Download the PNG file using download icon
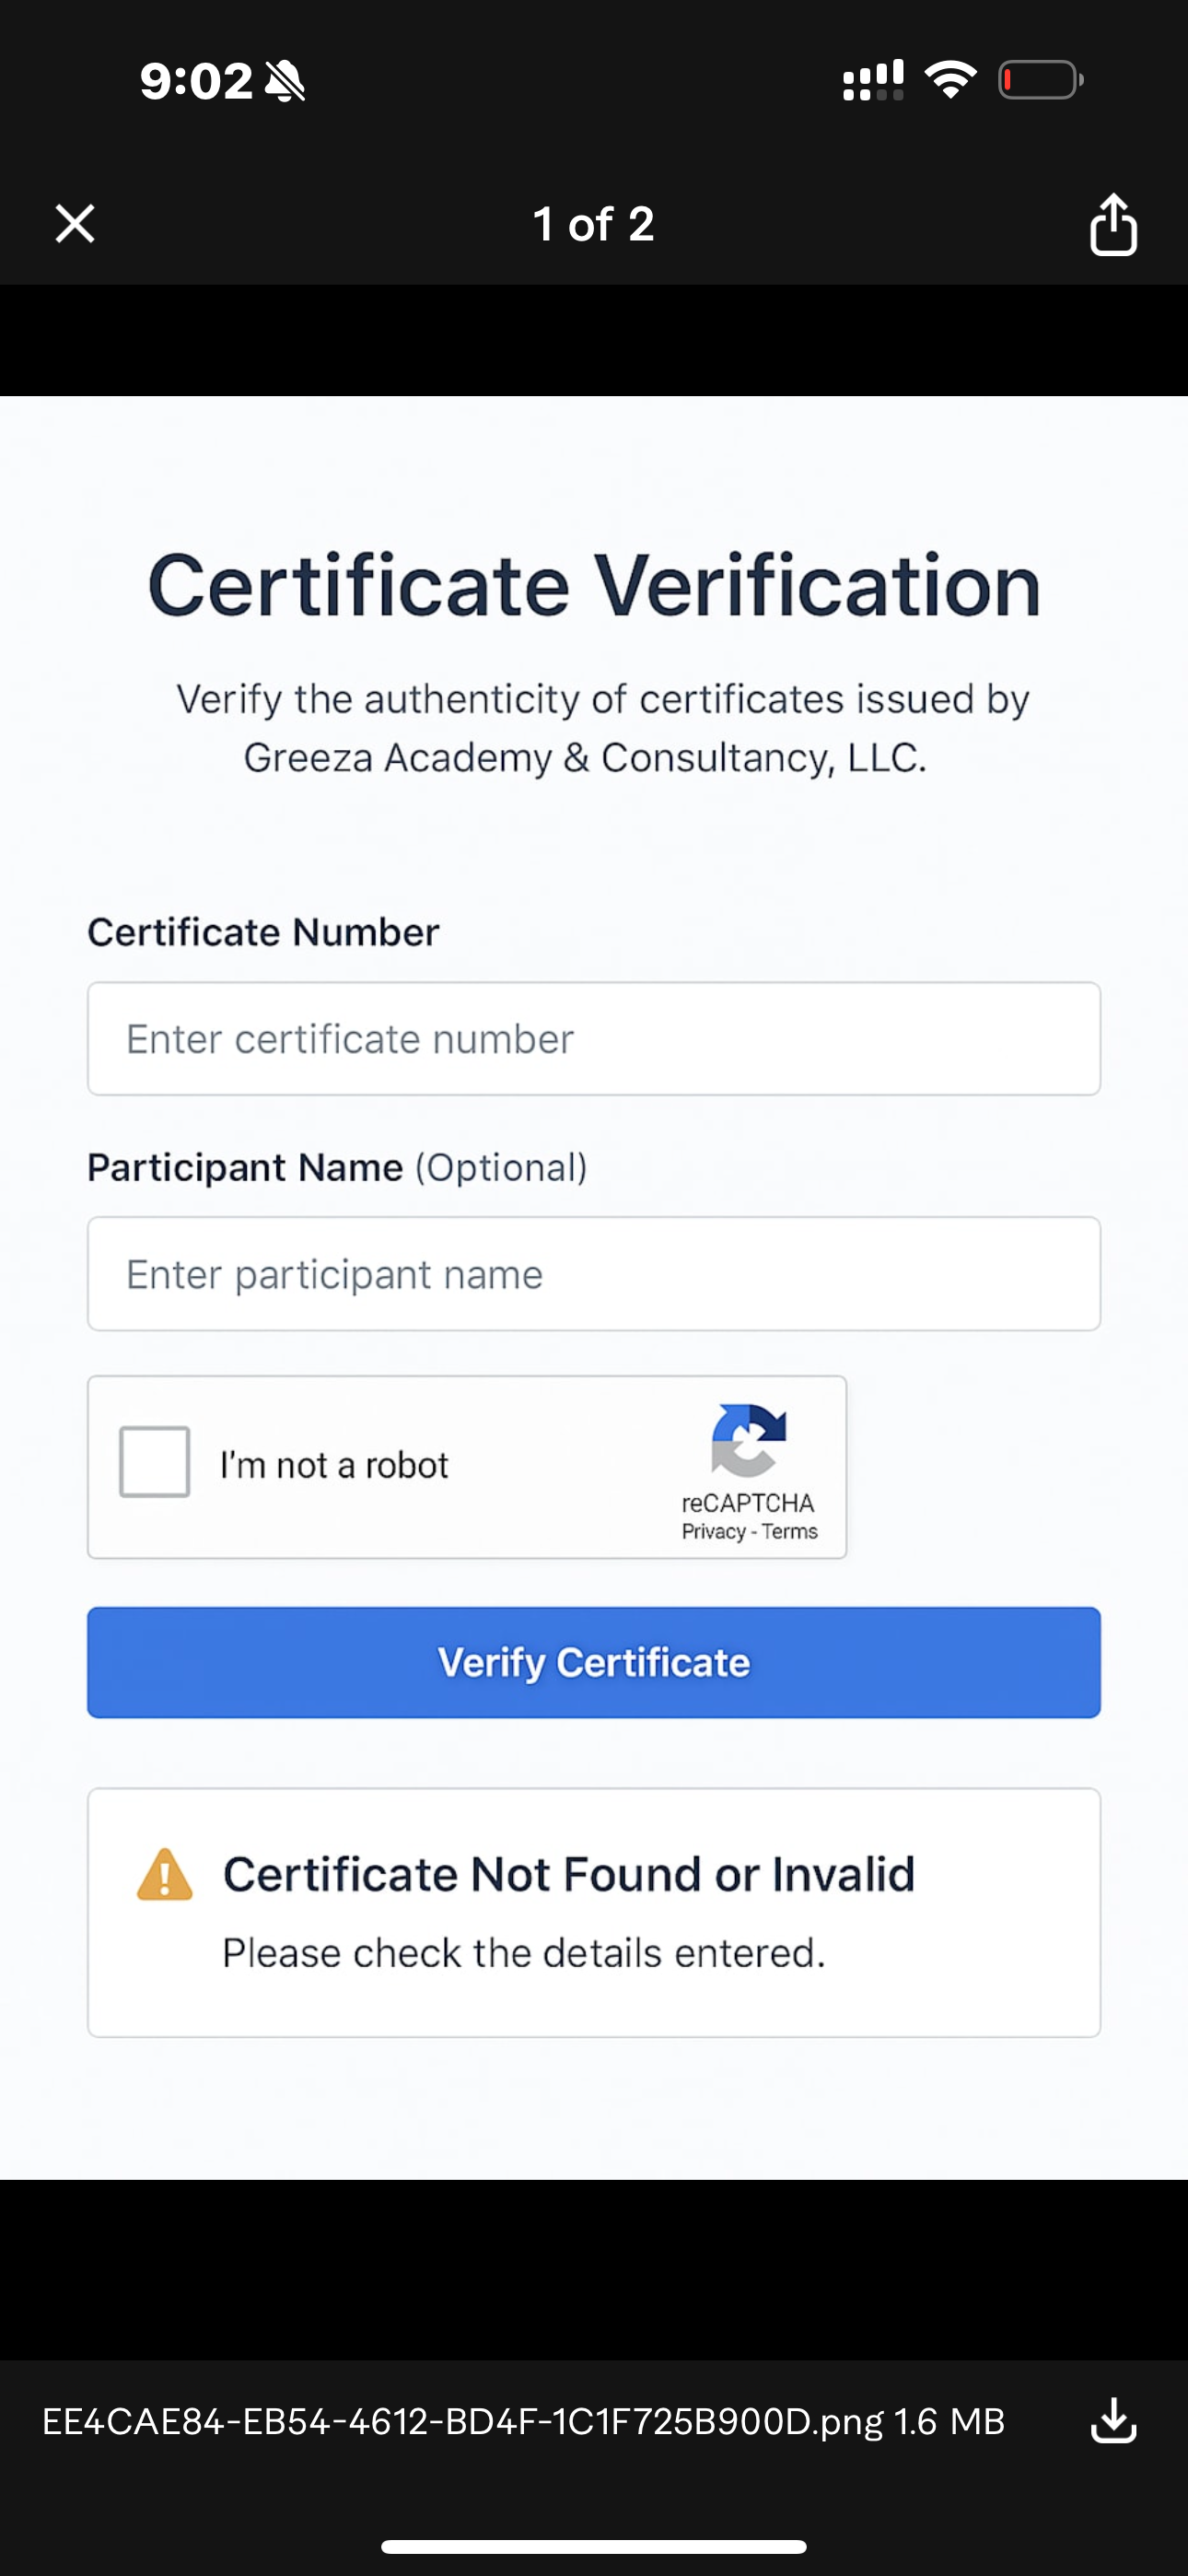 (1113, 2421)
